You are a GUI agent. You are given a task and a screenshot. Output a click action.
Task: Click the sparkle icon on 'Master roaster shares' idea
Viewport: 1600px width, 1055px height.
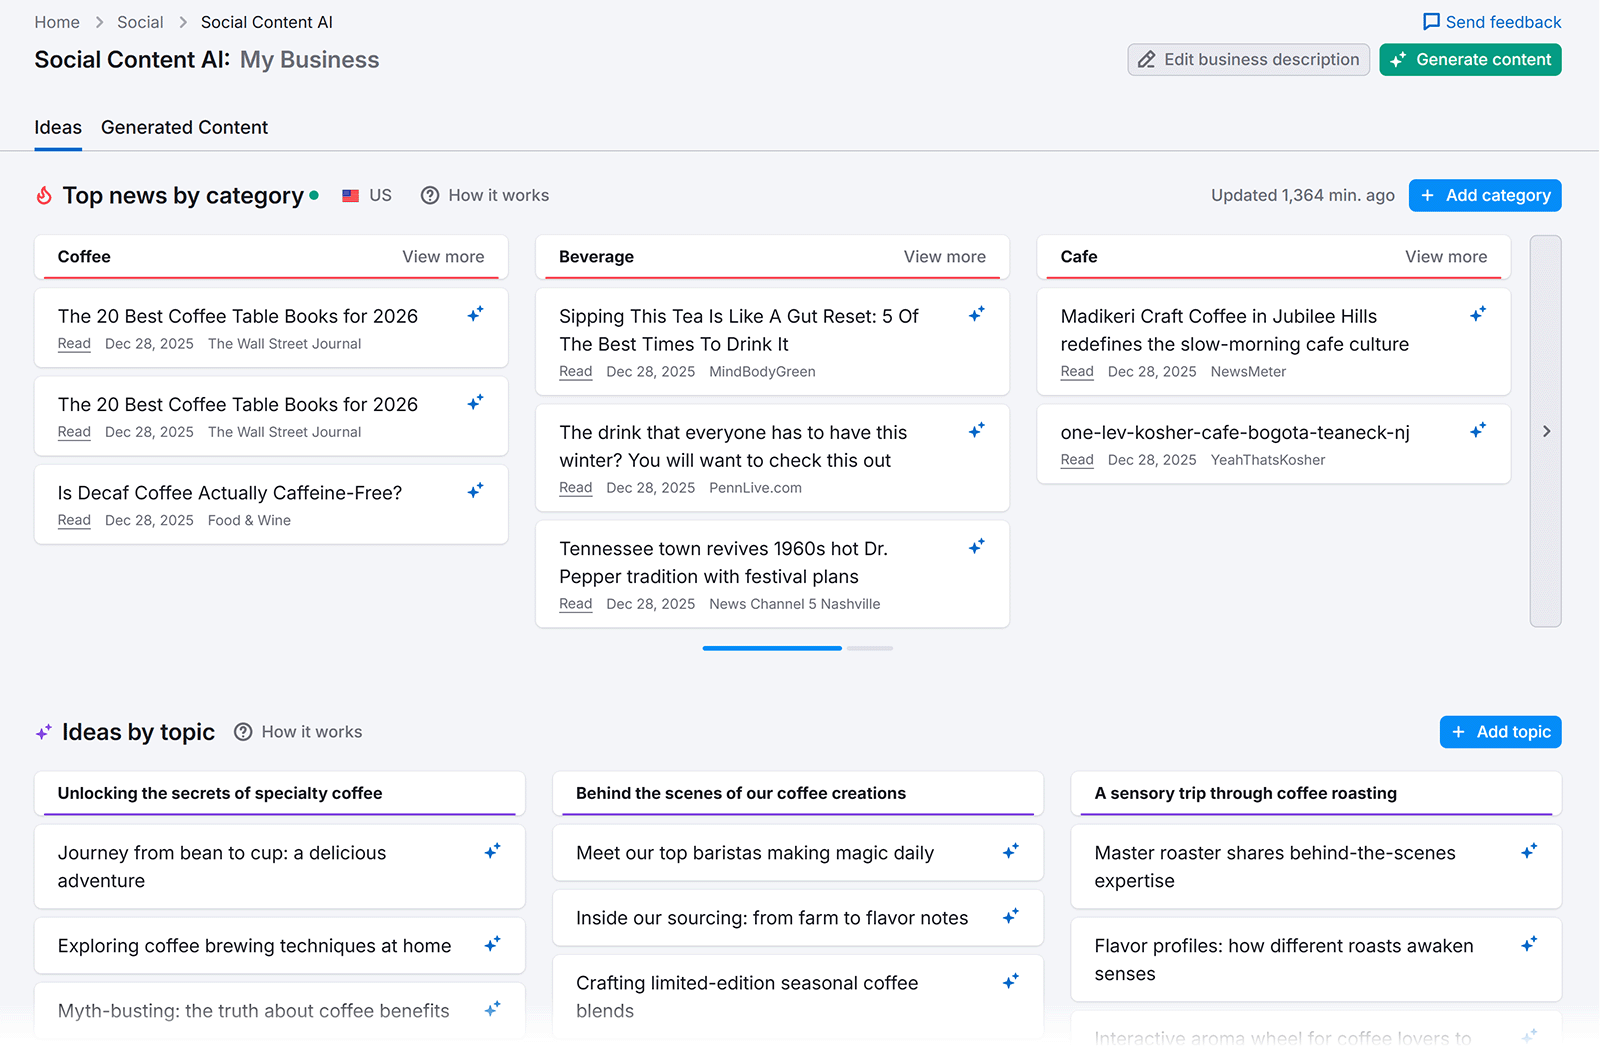click(x=1529, y=851)
